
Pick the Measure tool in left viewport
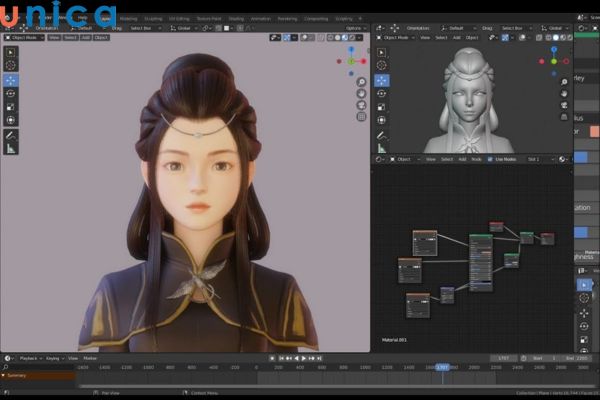11,148
